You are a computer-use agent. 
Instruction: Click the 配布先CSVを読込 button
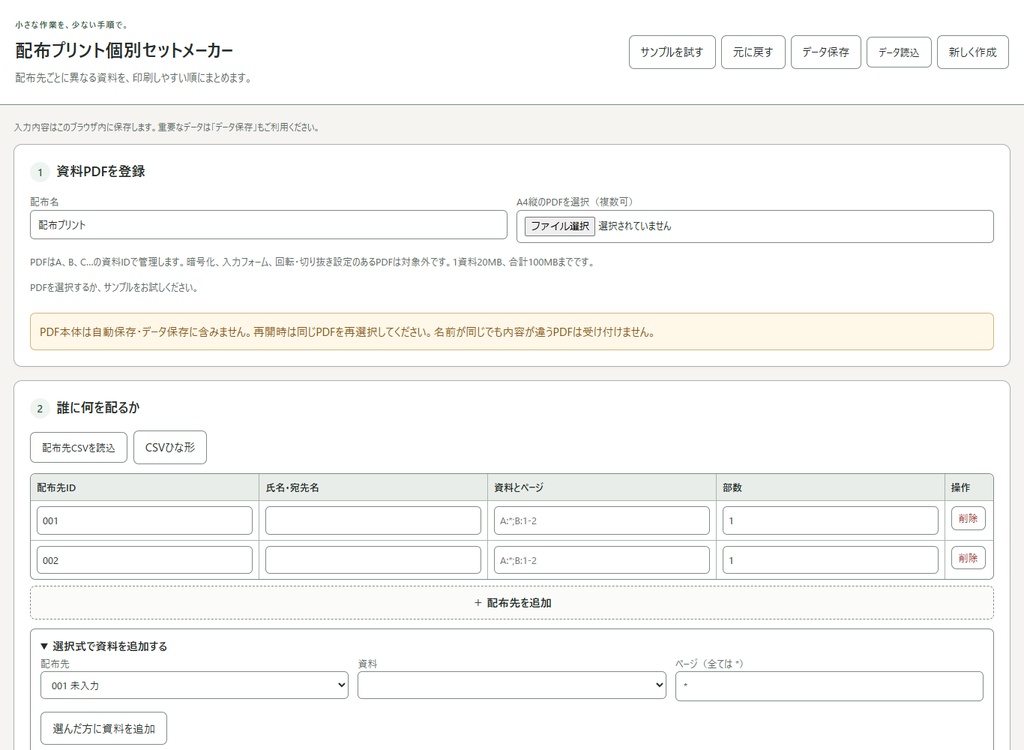(x=78, y=448)
